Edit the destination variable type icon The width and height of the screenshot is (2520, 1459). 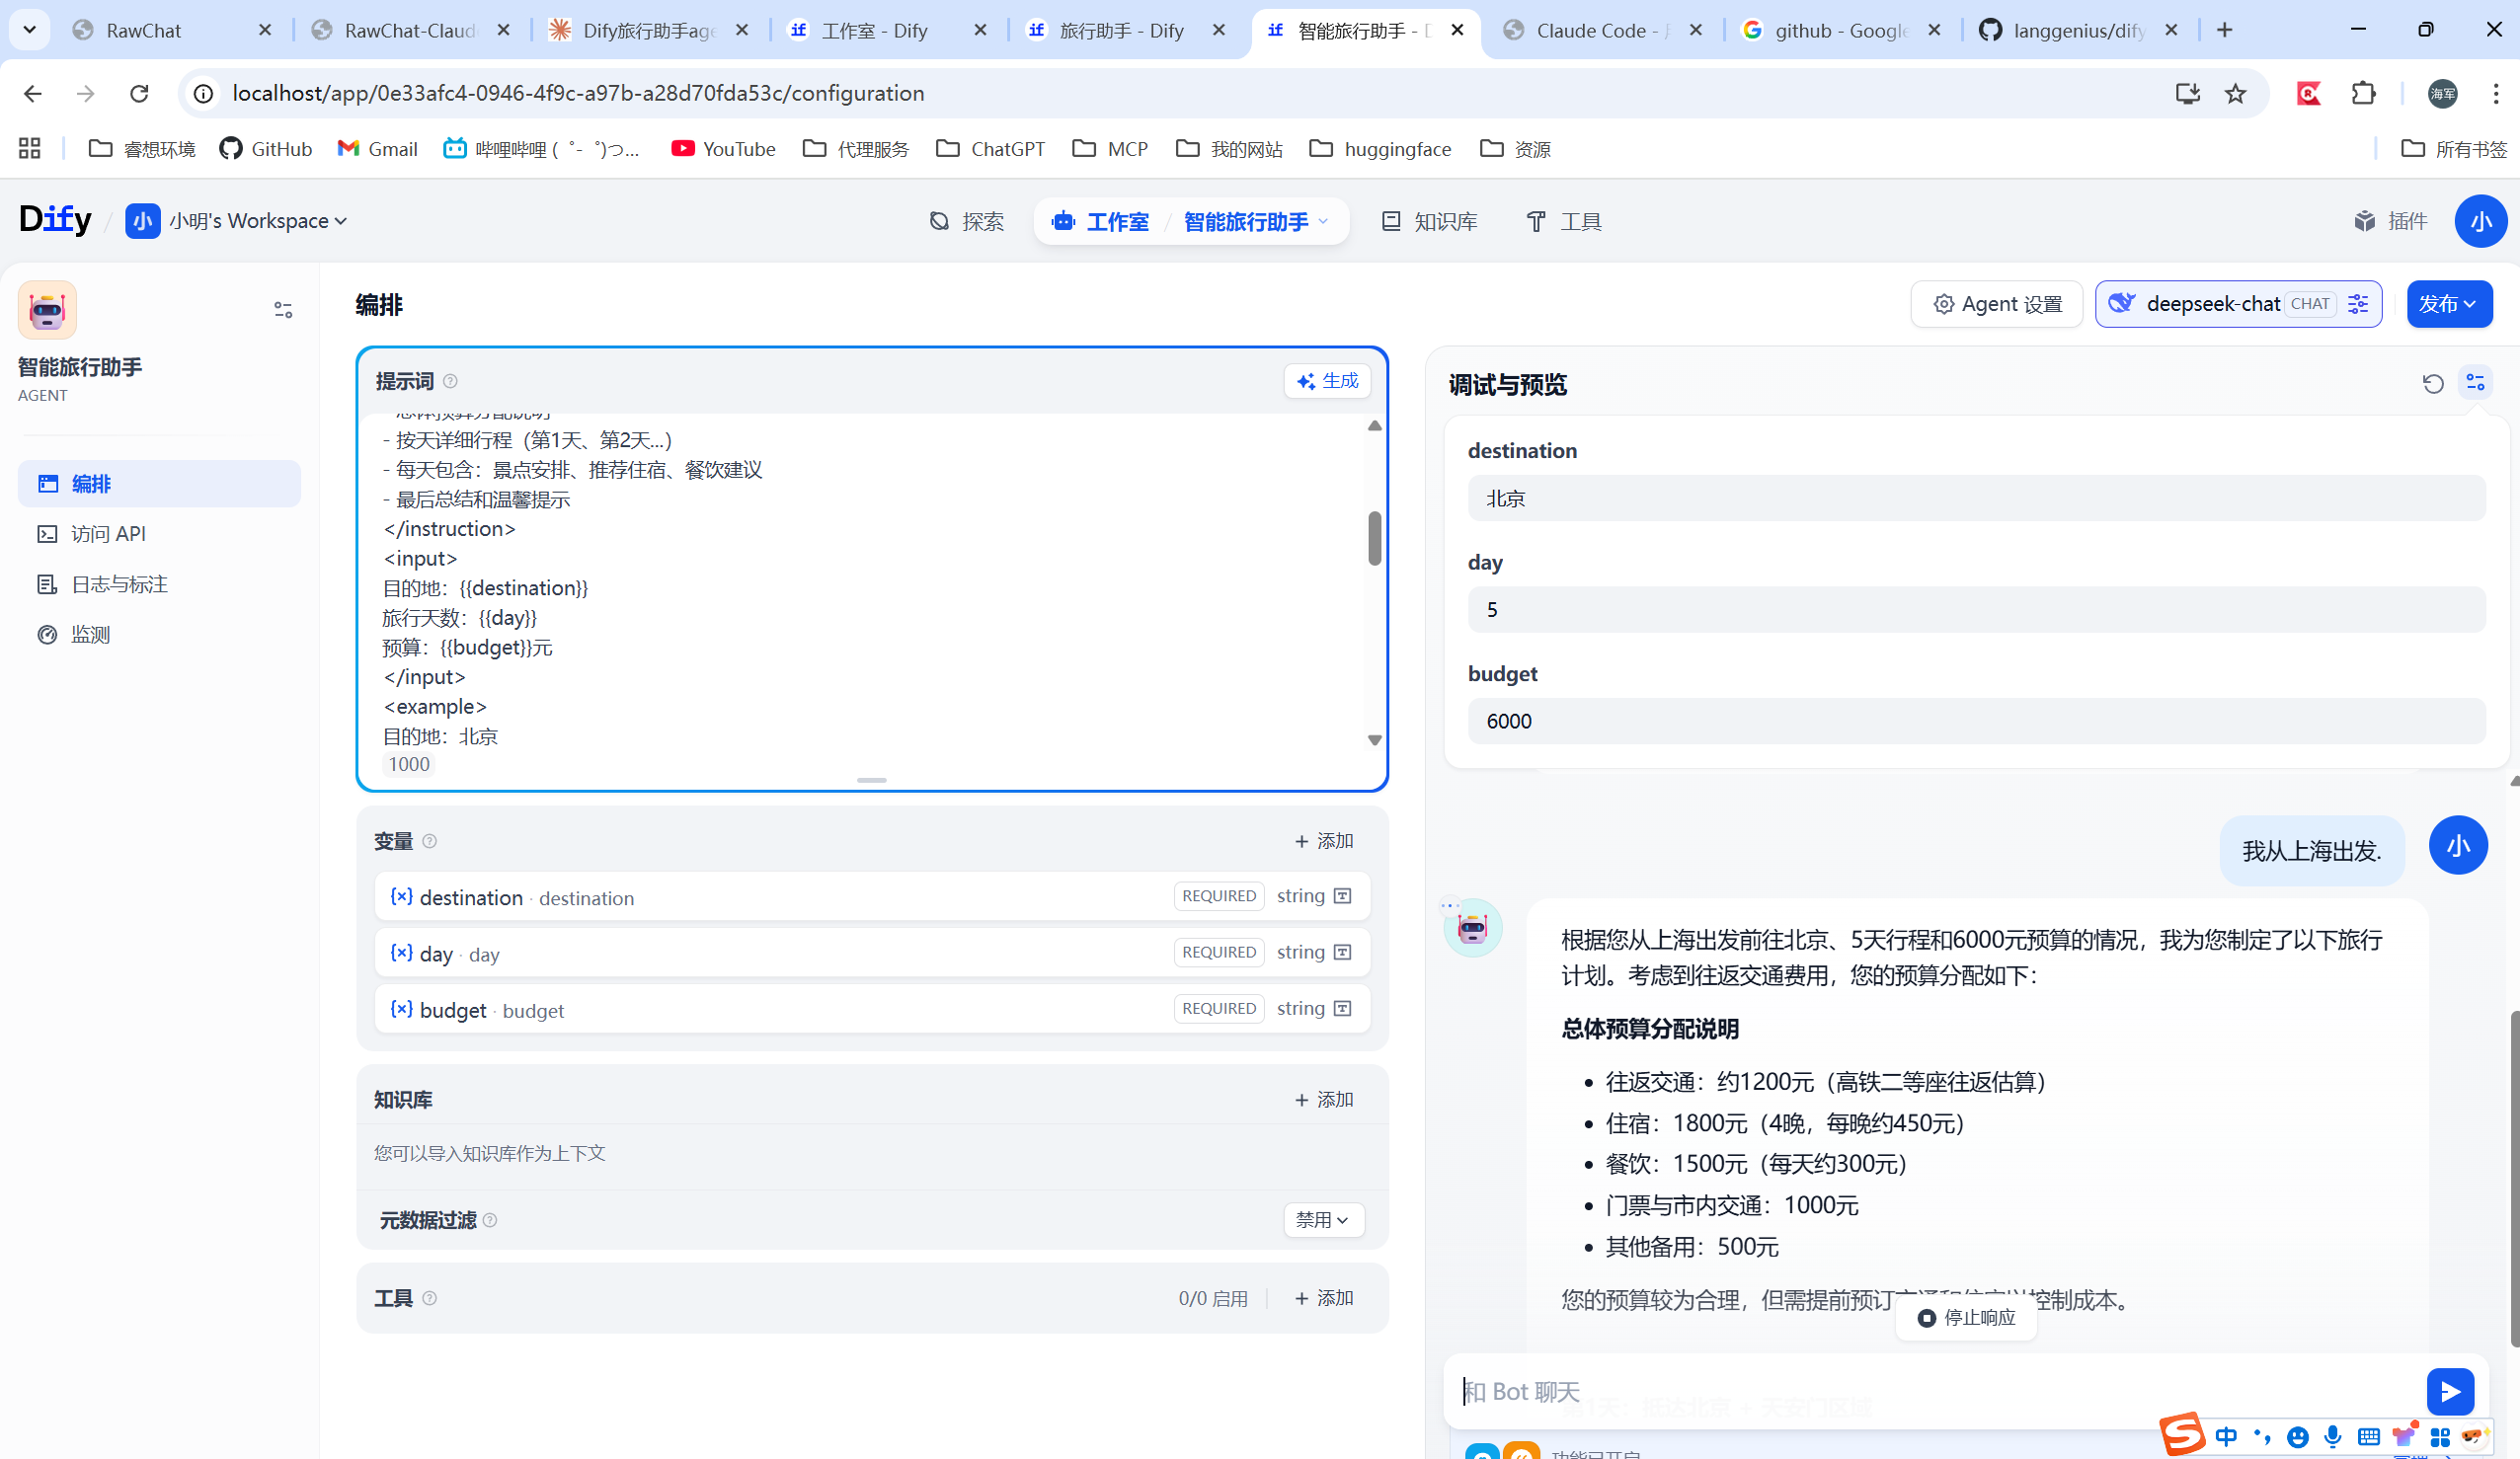tap(1343, 896)
